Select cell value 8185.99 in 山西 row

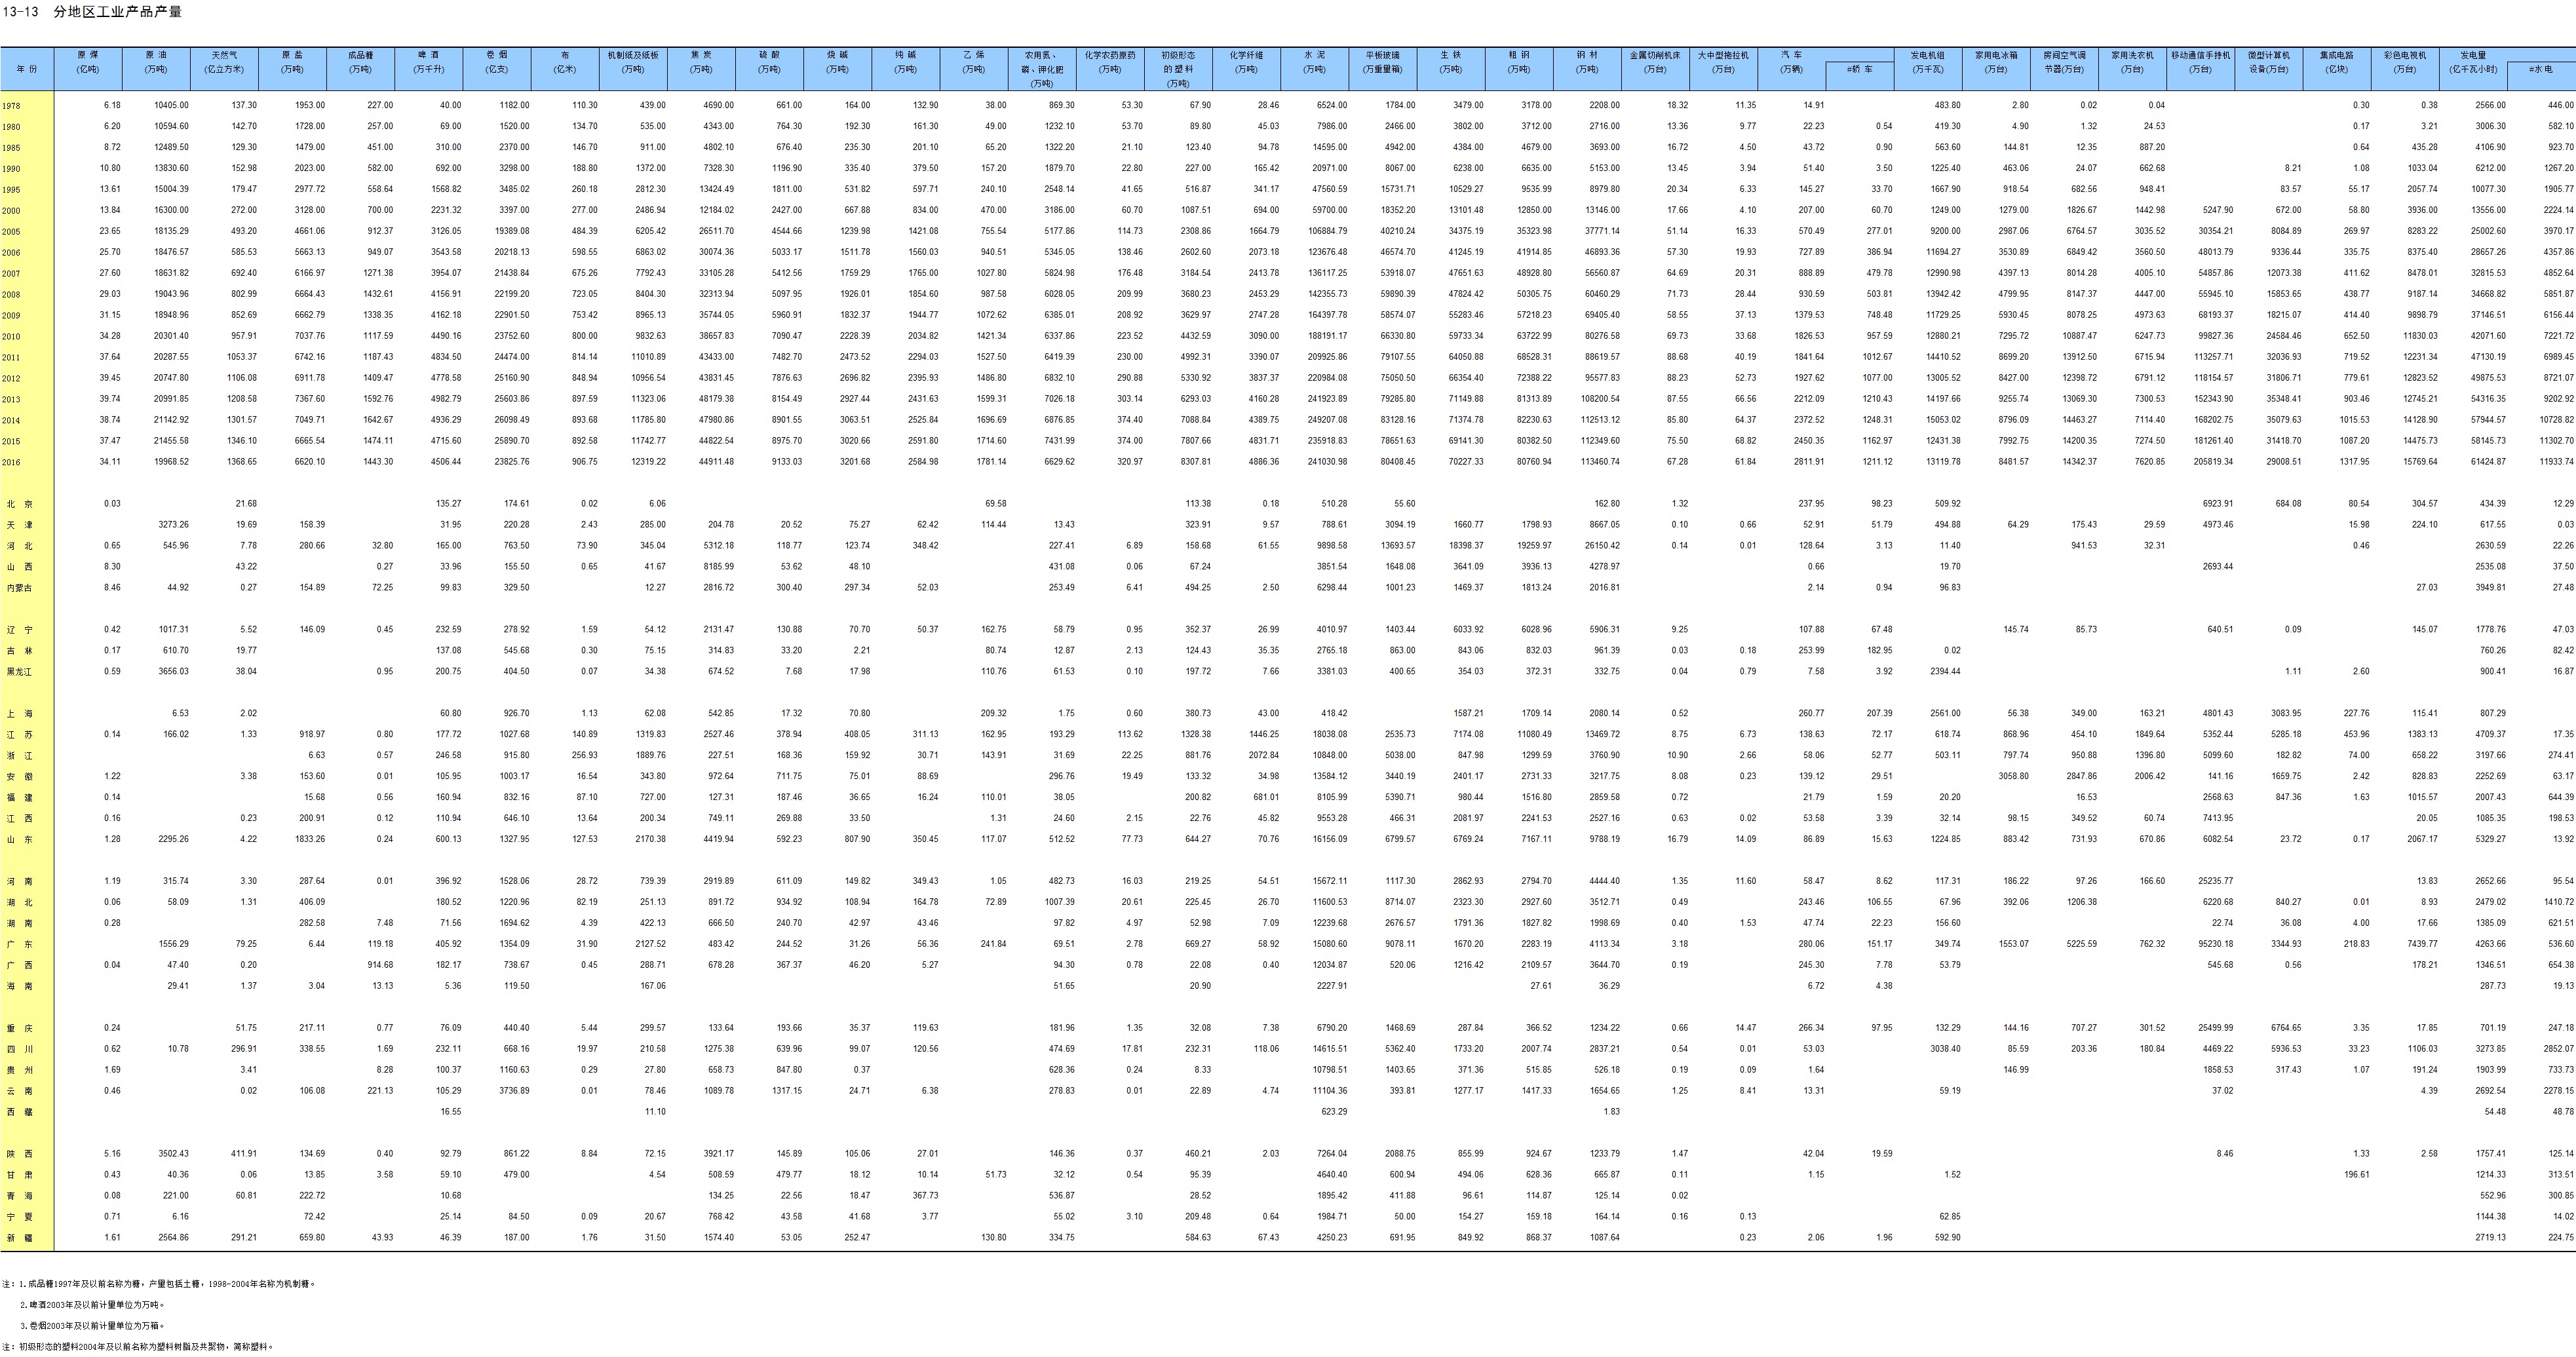(x=718, y=566)
